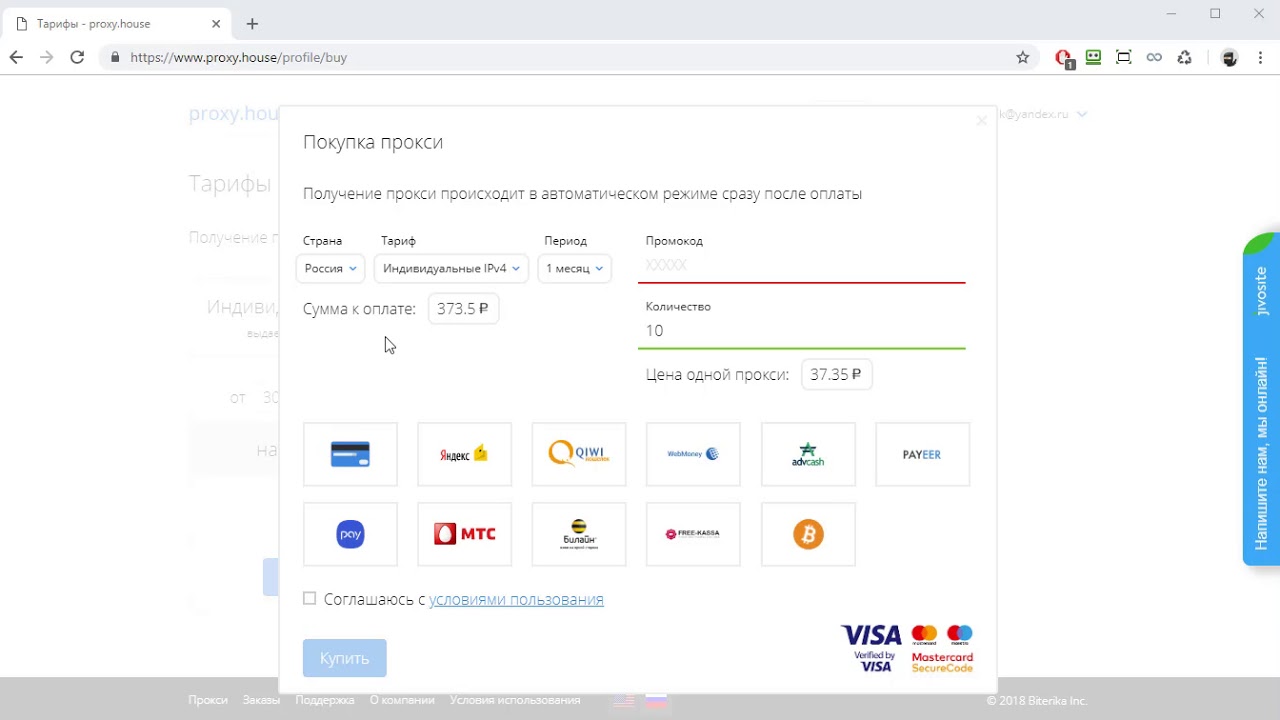Select advcash payment option
Screen dimensions: 1280x720
[x=808, y=454]
